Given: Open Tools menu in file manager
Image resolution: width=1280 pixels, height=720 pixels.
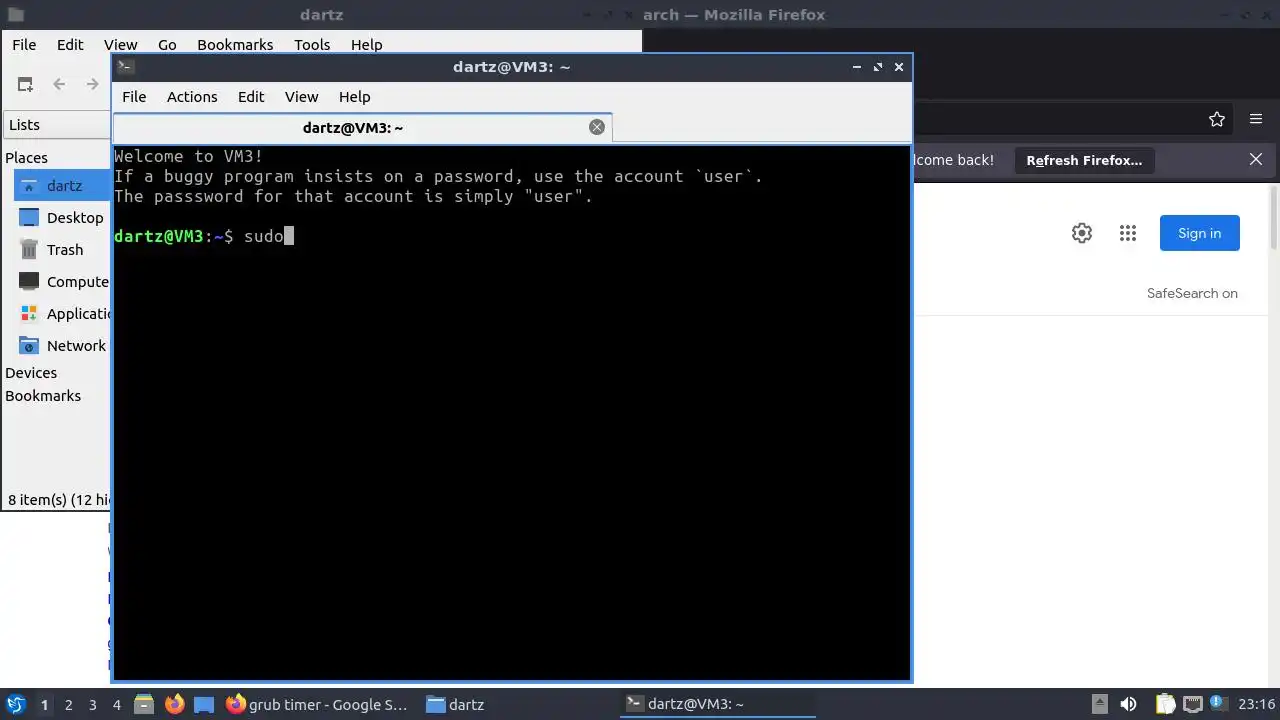Looking at the screenshot, I should tap(312, 45).
